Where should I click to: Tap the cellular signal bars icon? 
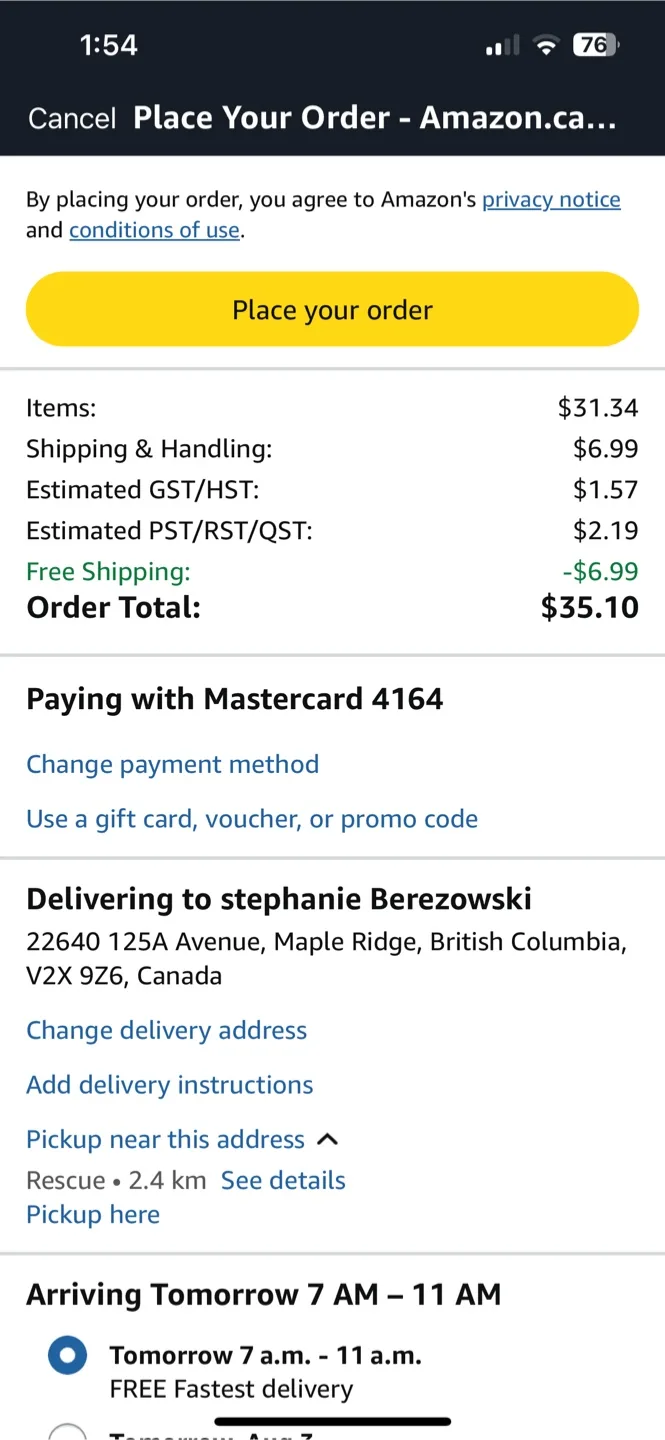tap(502, 46)
